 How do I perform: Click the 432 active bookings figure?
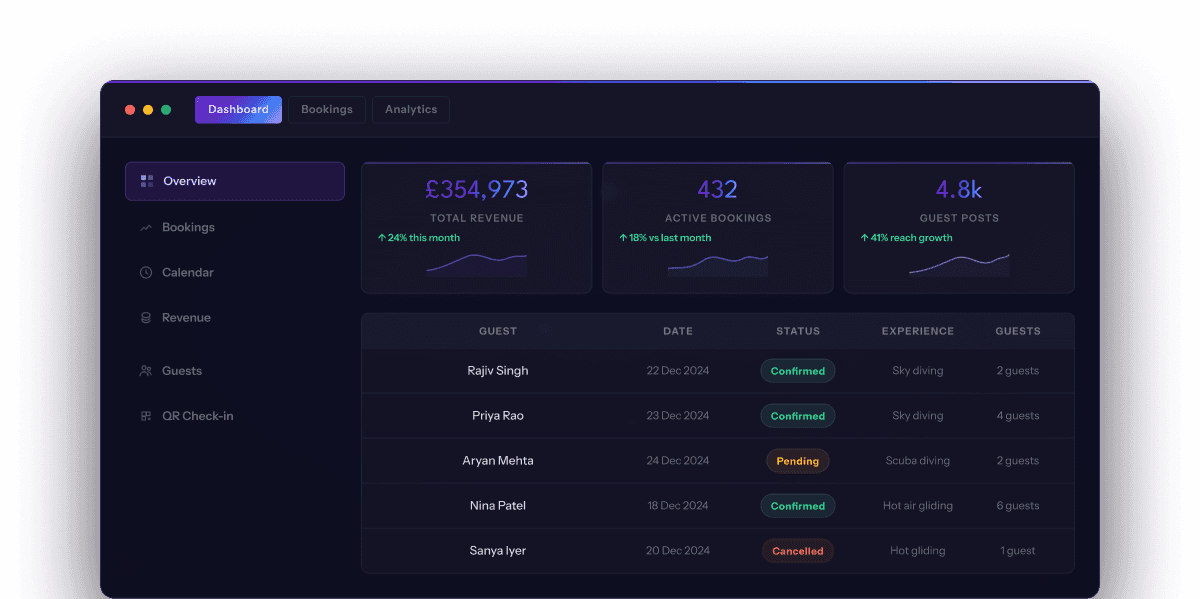[718, 189]
